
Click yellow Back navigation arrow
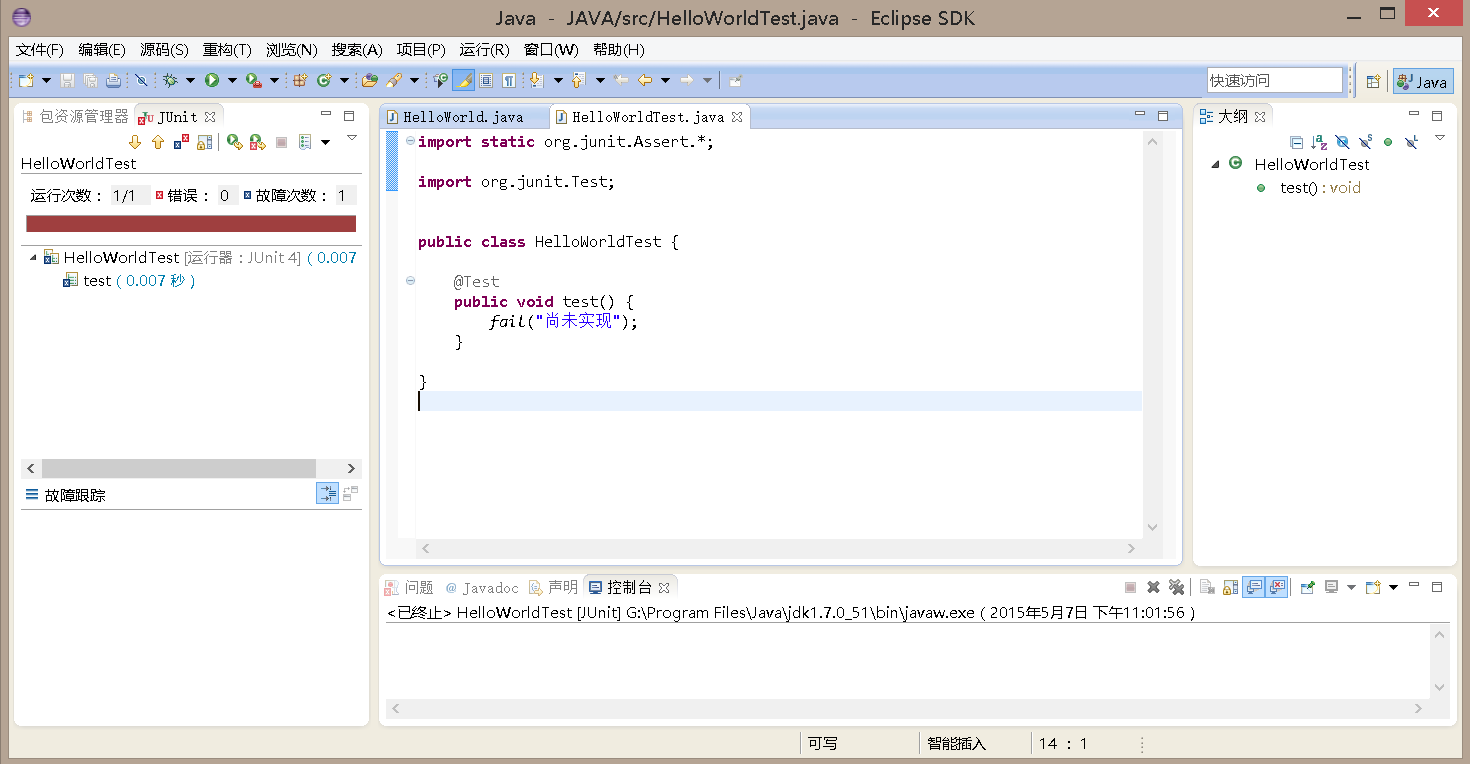coord(645,80)
